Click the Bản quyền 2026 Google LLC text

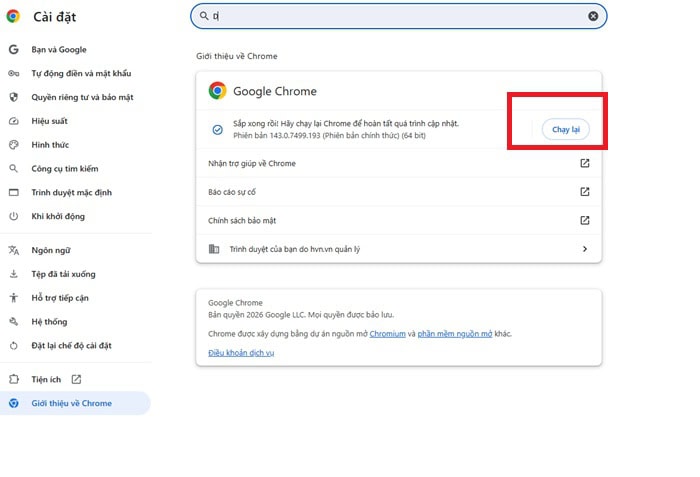coord(301,315)
